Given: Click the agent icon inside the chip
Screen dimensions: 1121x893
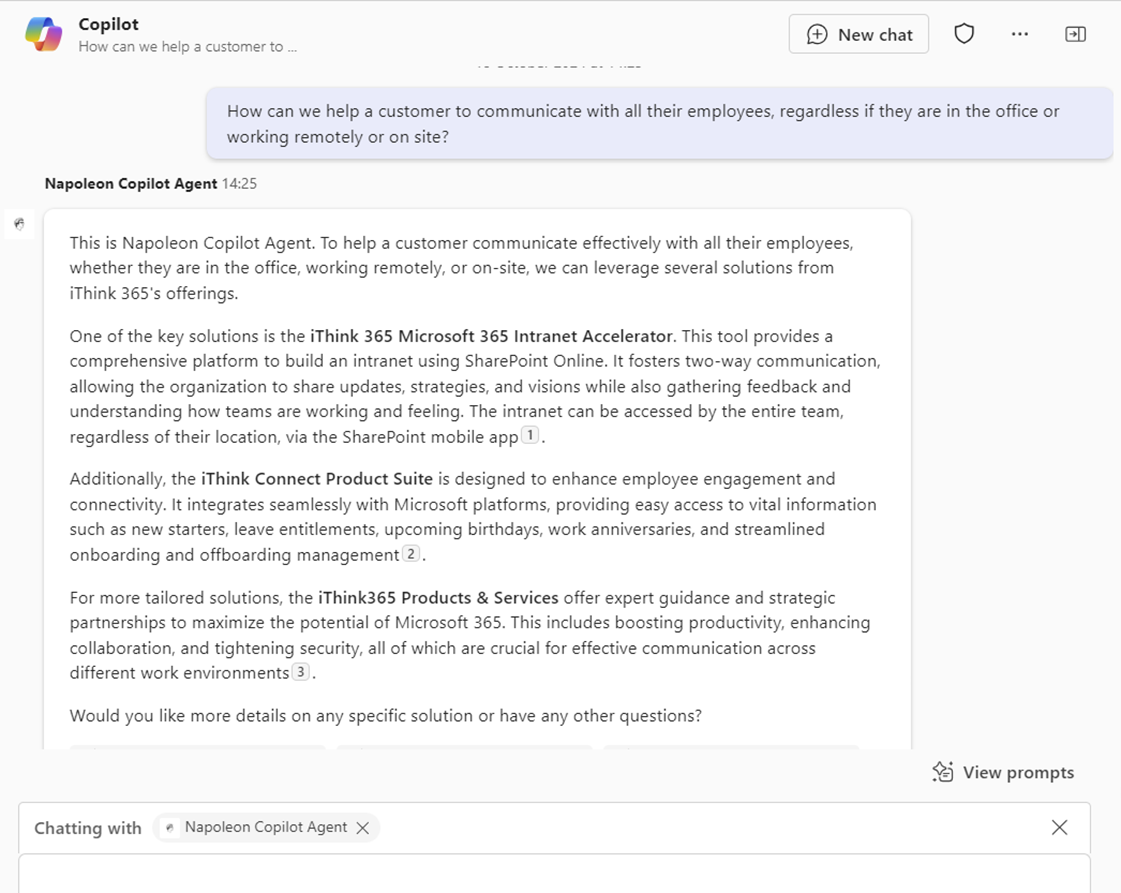Looking at the screenshot, I should point(170,828).
